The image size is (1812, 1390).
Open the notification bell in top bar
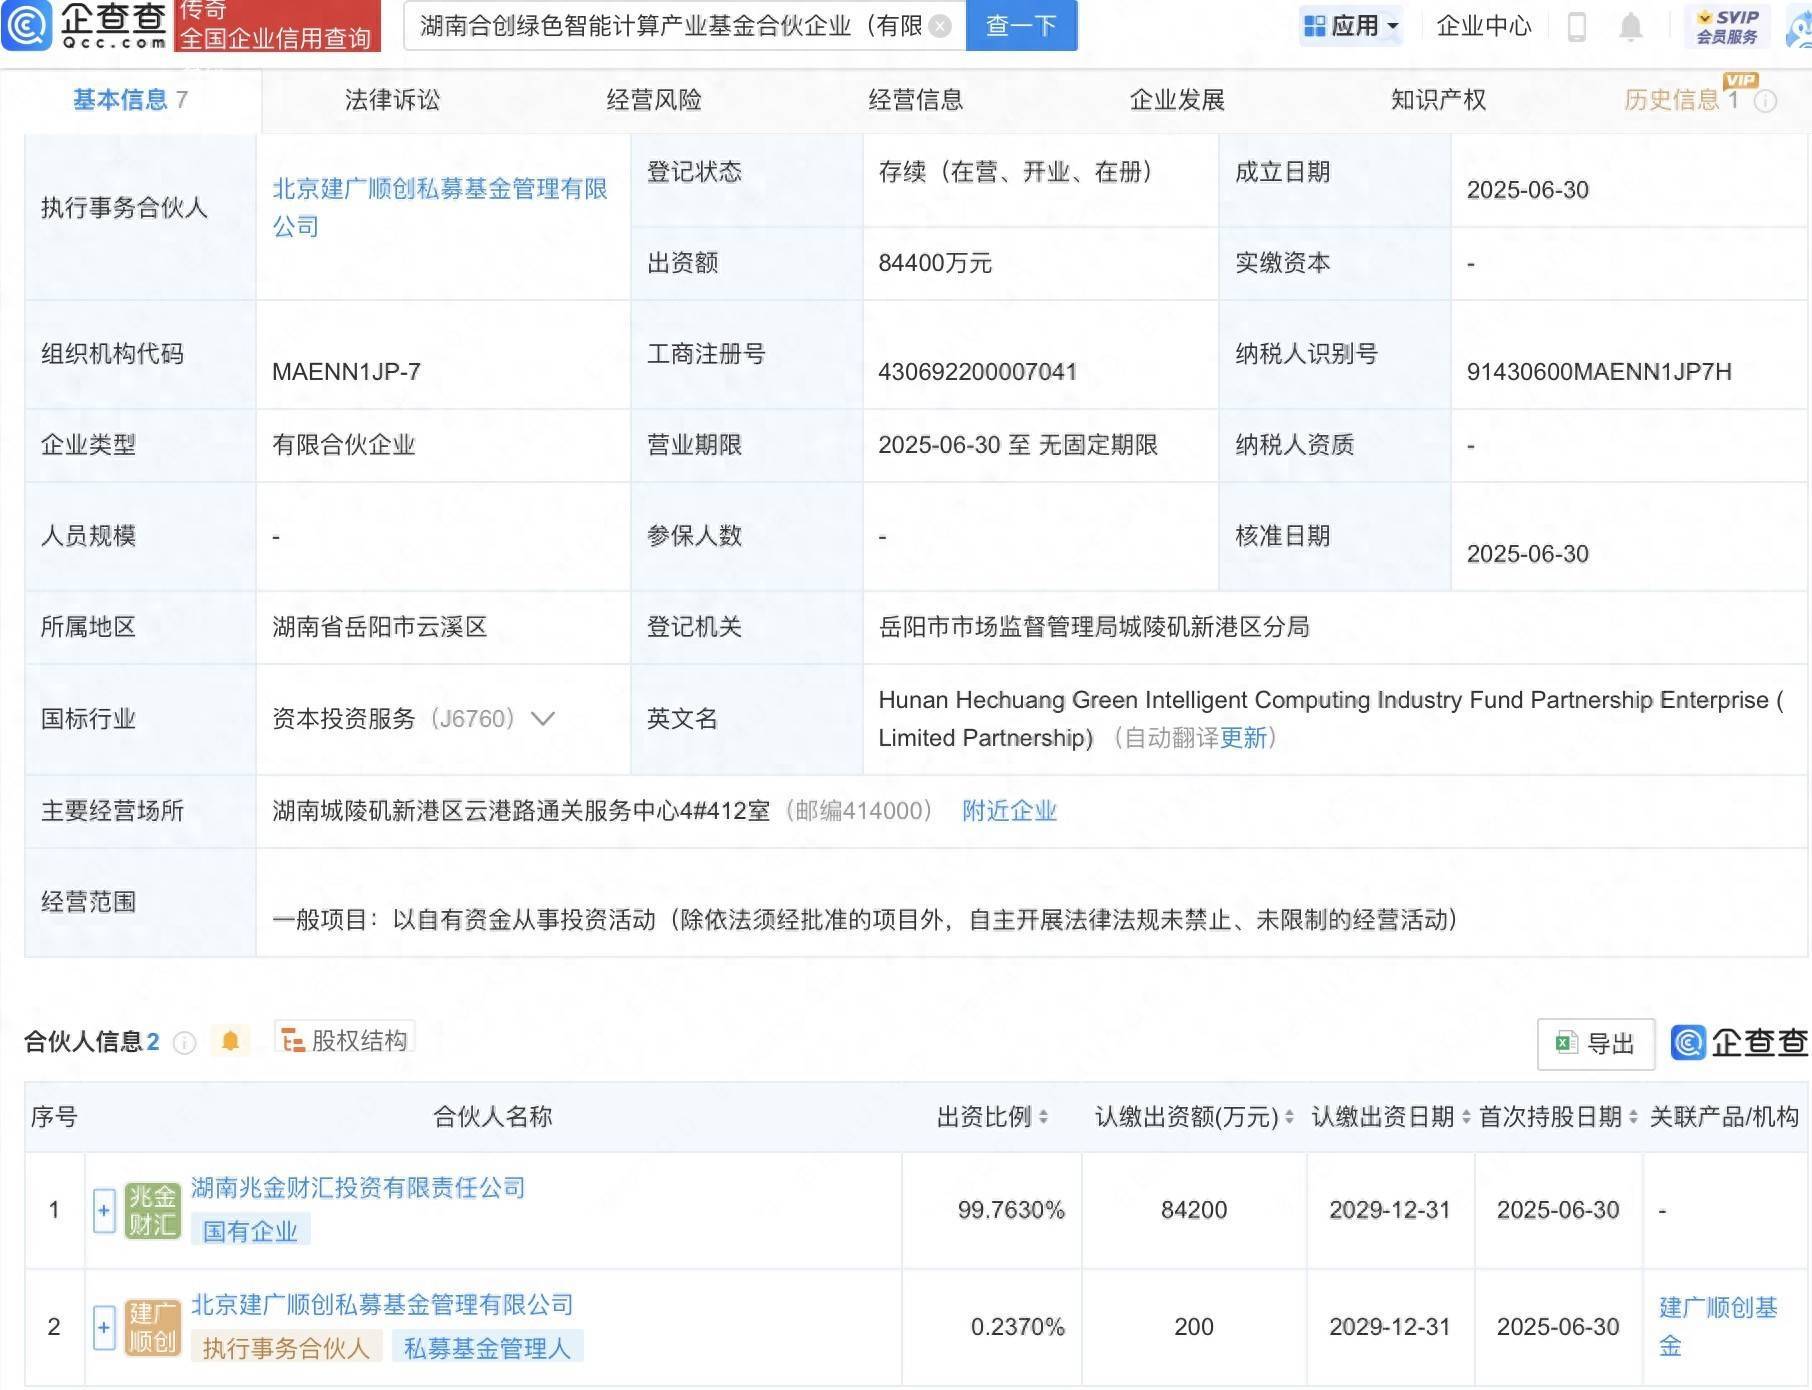[1630, 27]
